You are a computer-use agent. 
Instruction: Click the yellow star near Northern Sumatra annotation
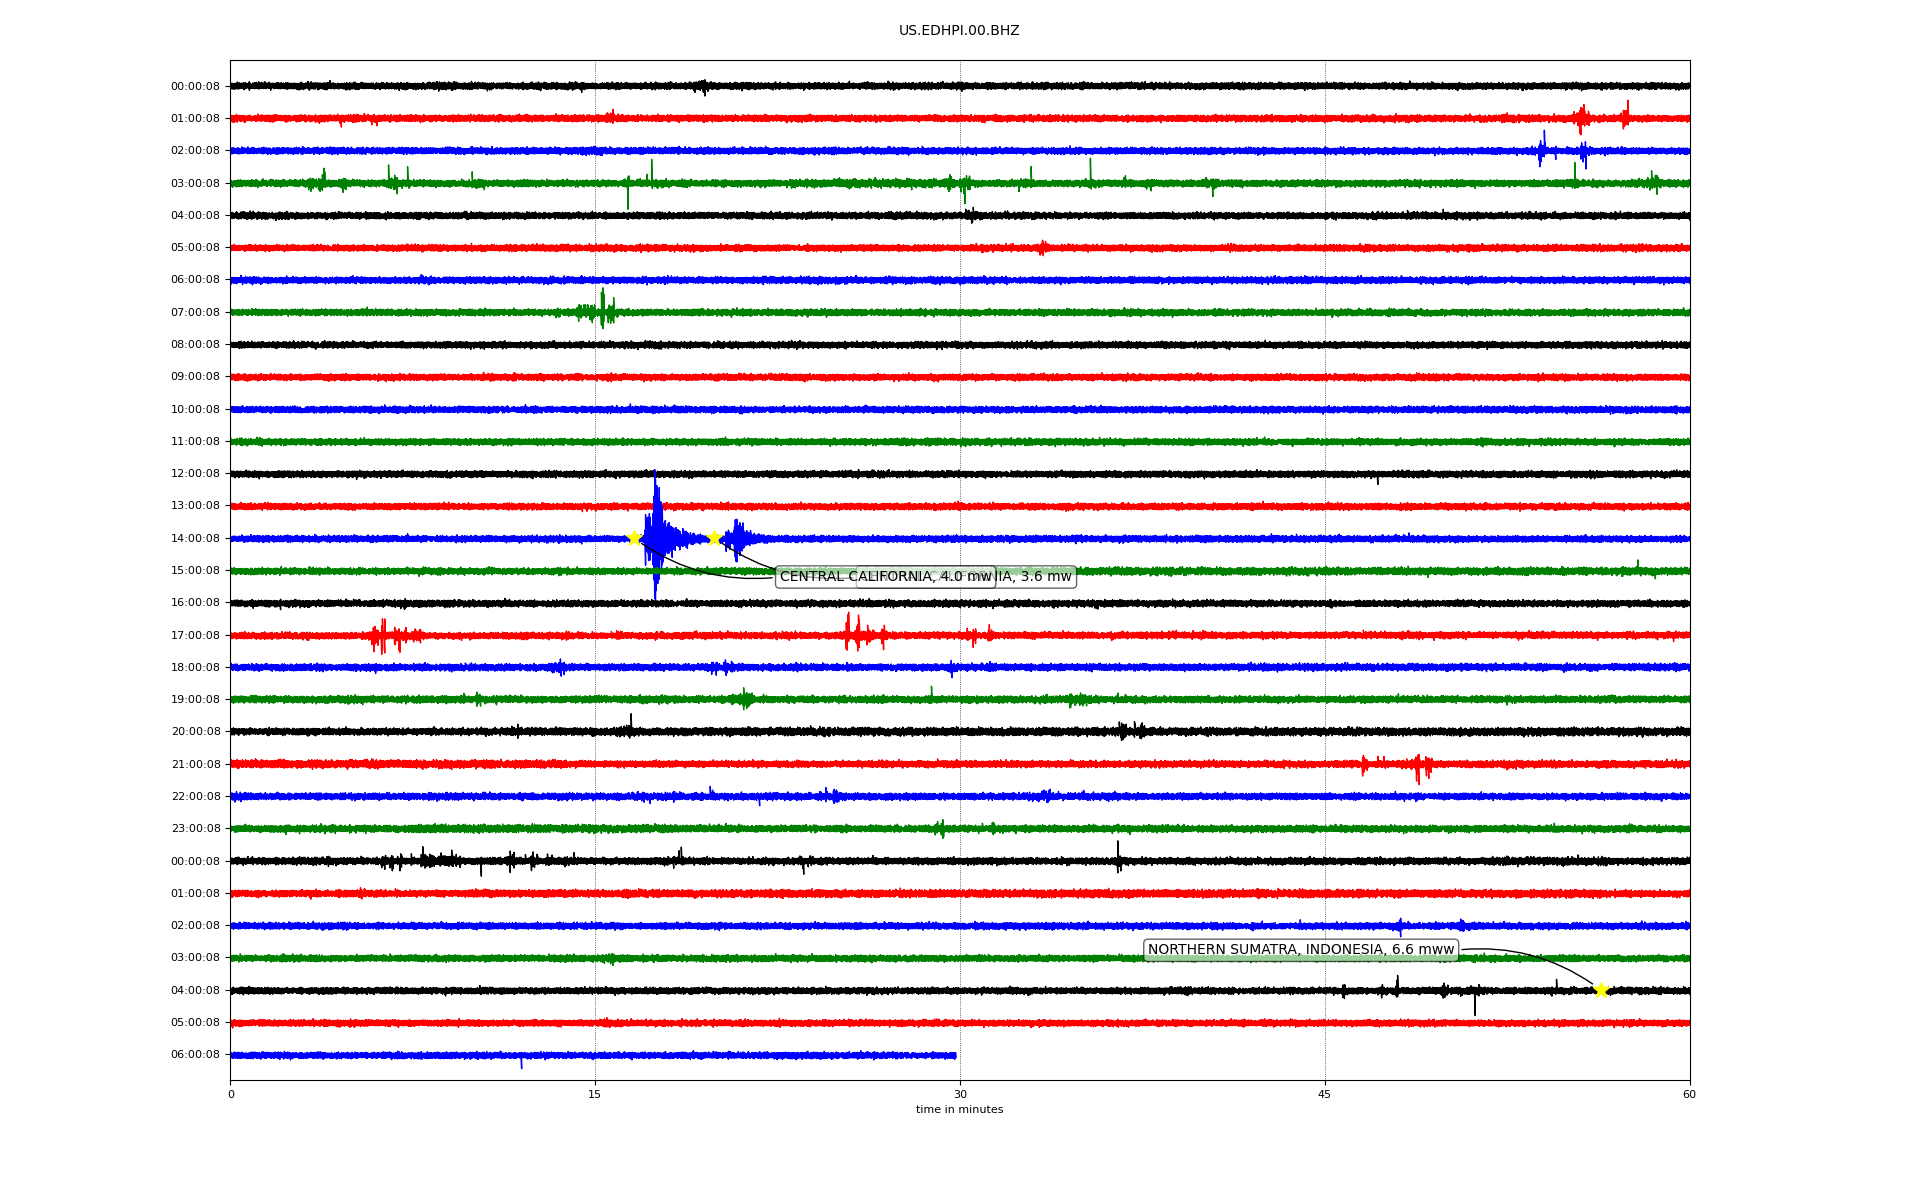point(1601,990)
